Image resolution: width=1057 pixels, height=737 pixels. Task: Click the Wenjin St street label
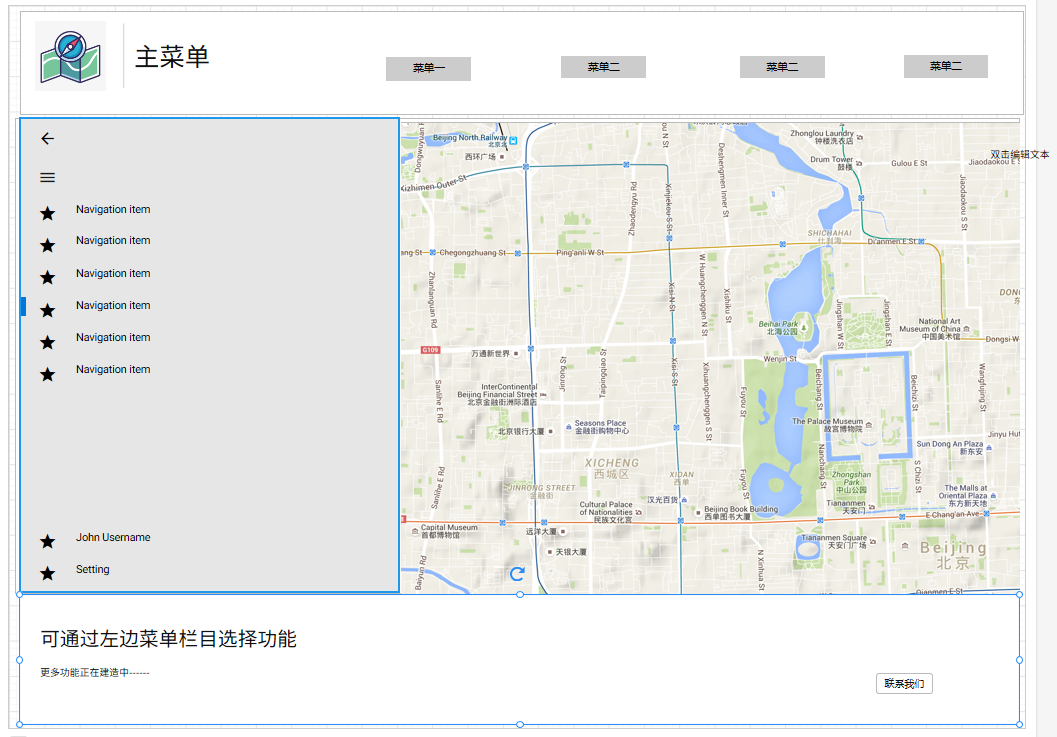[780, 359]
